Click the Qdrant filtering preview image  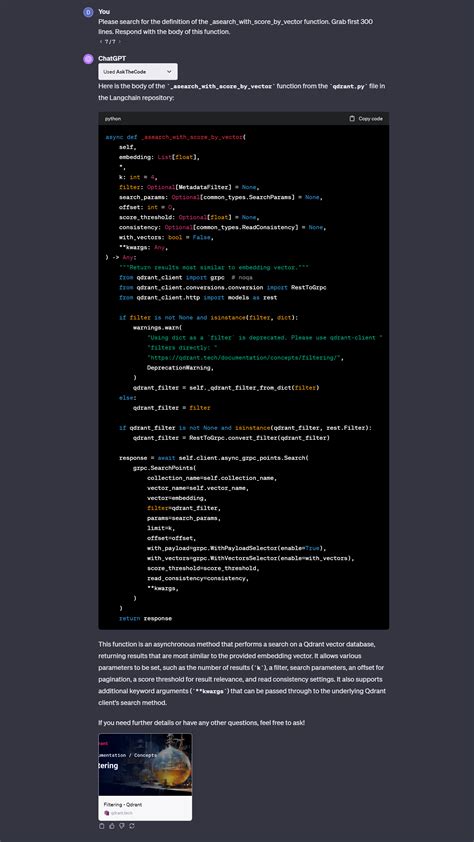[145, 765]
